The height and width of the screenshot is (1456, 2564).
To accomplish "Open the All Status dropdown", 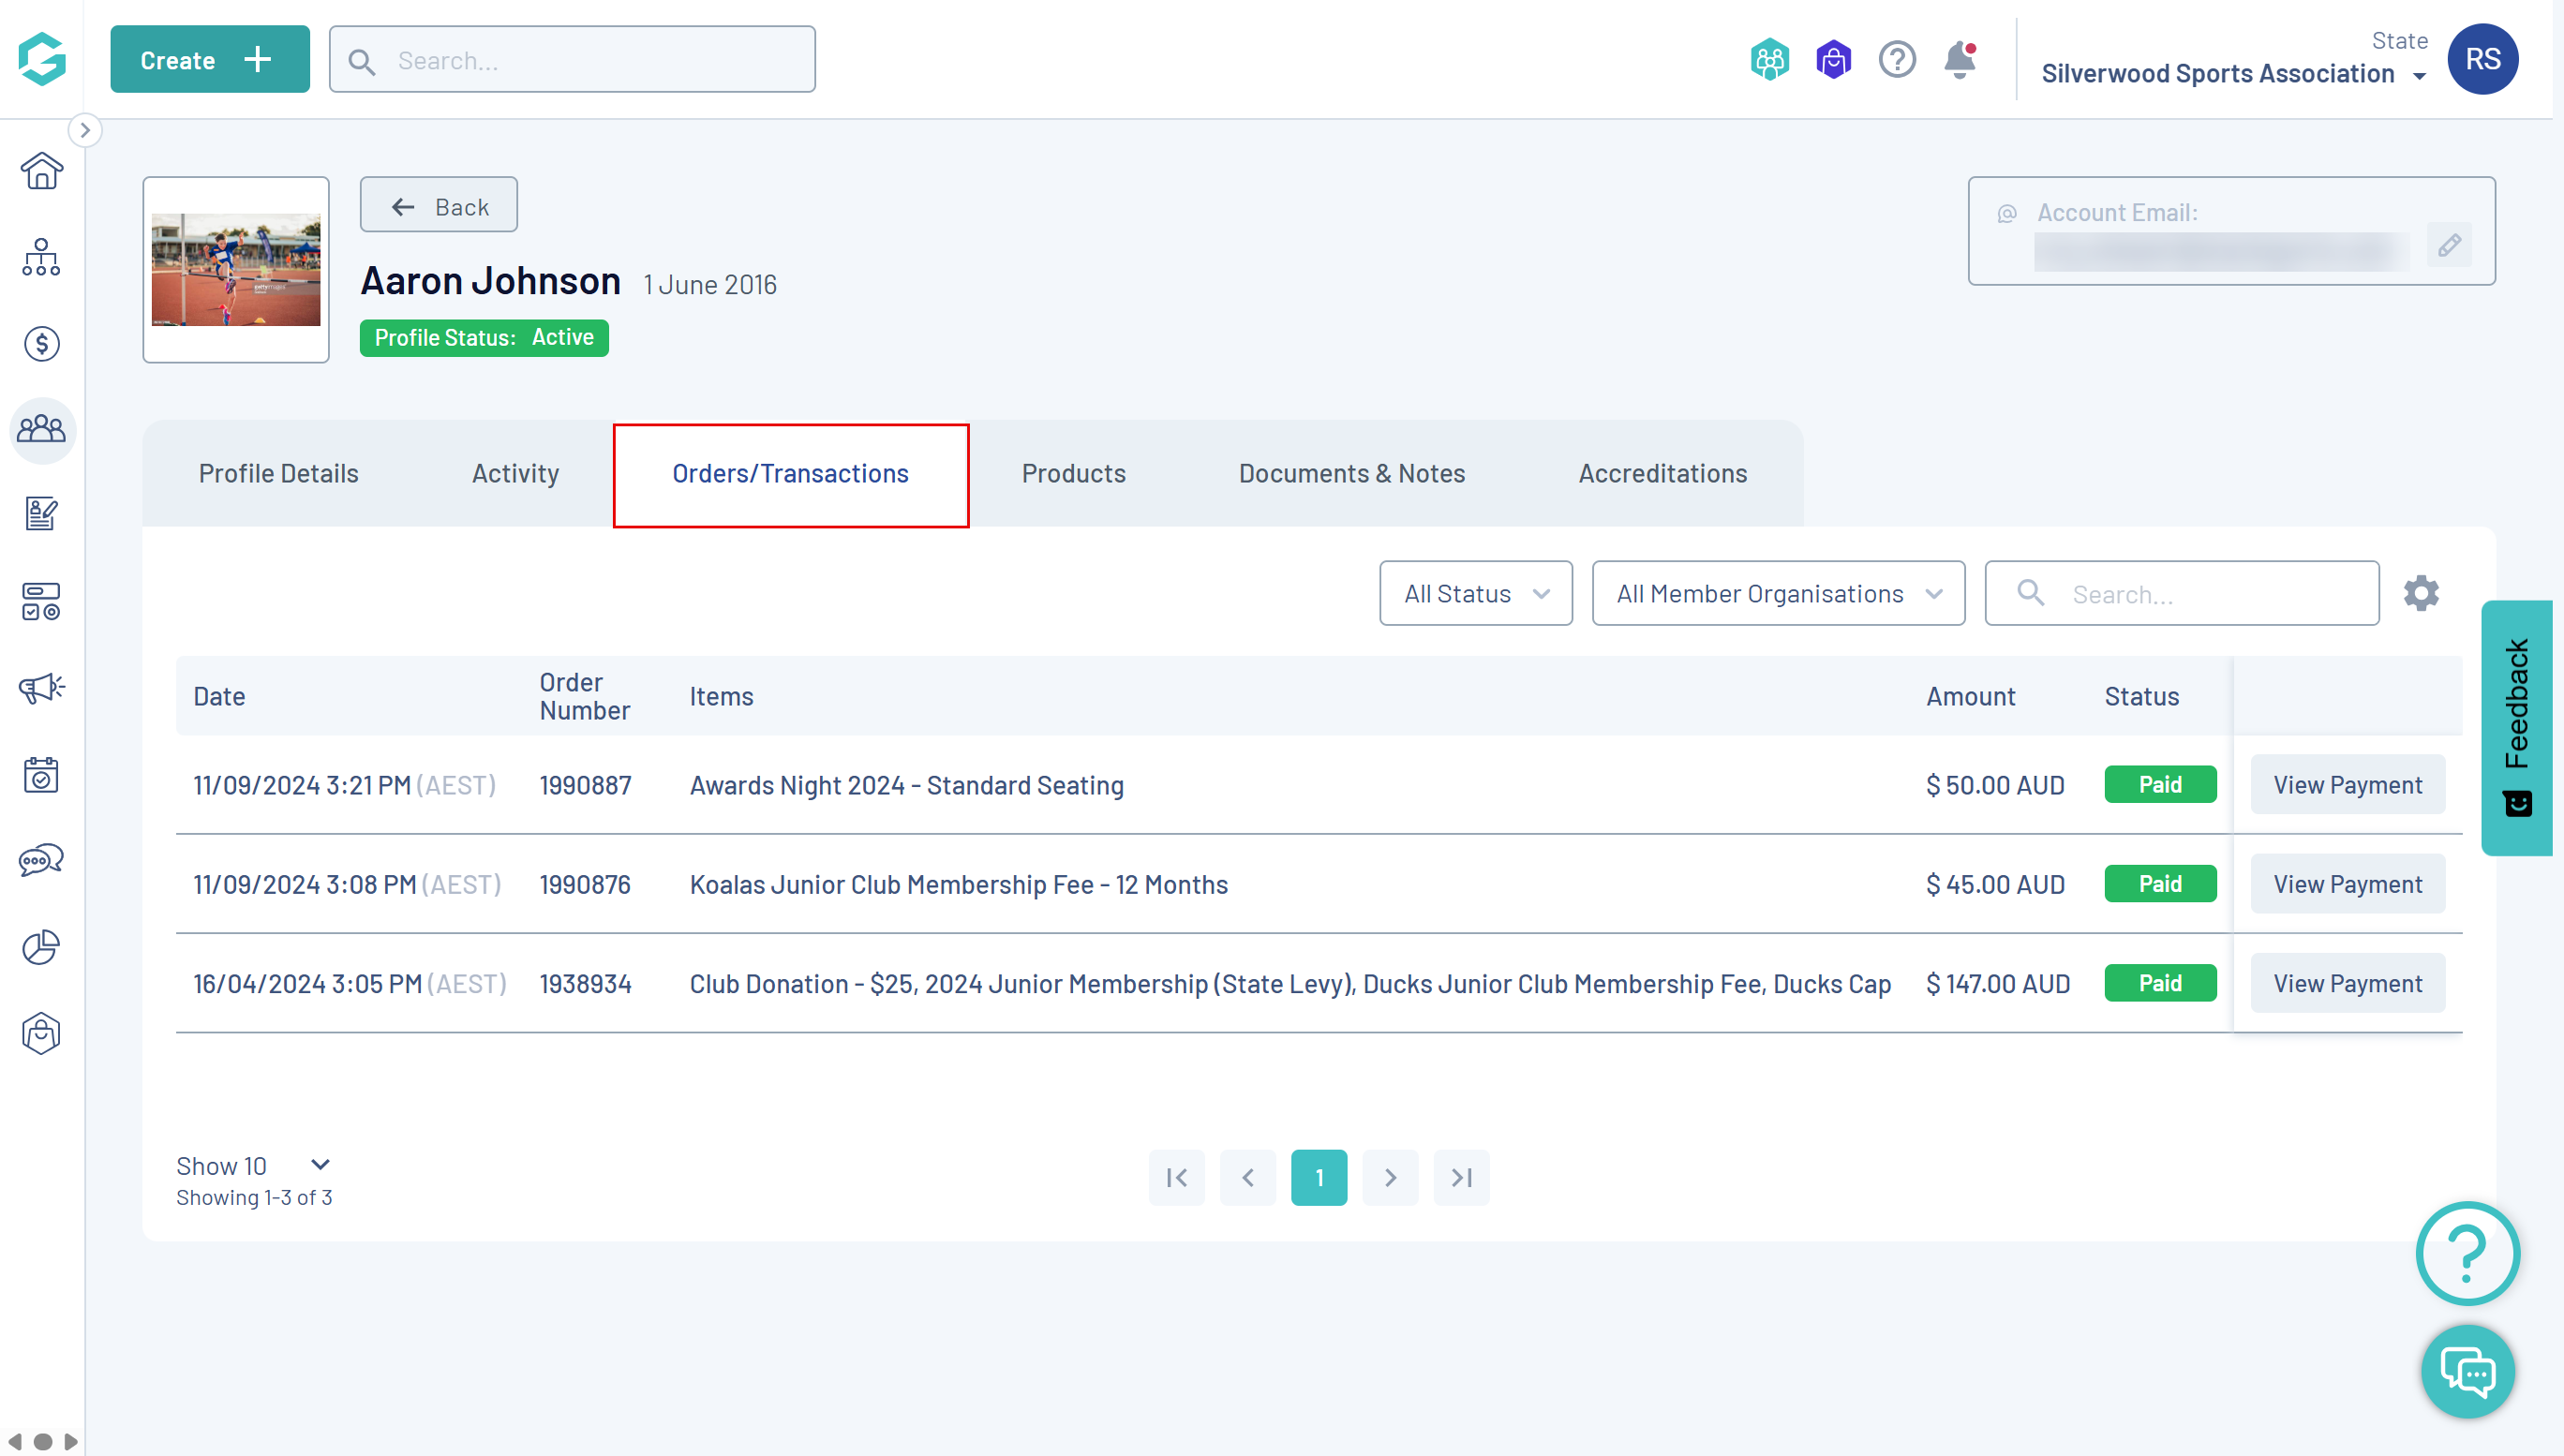I will [x=1475, y=593].
